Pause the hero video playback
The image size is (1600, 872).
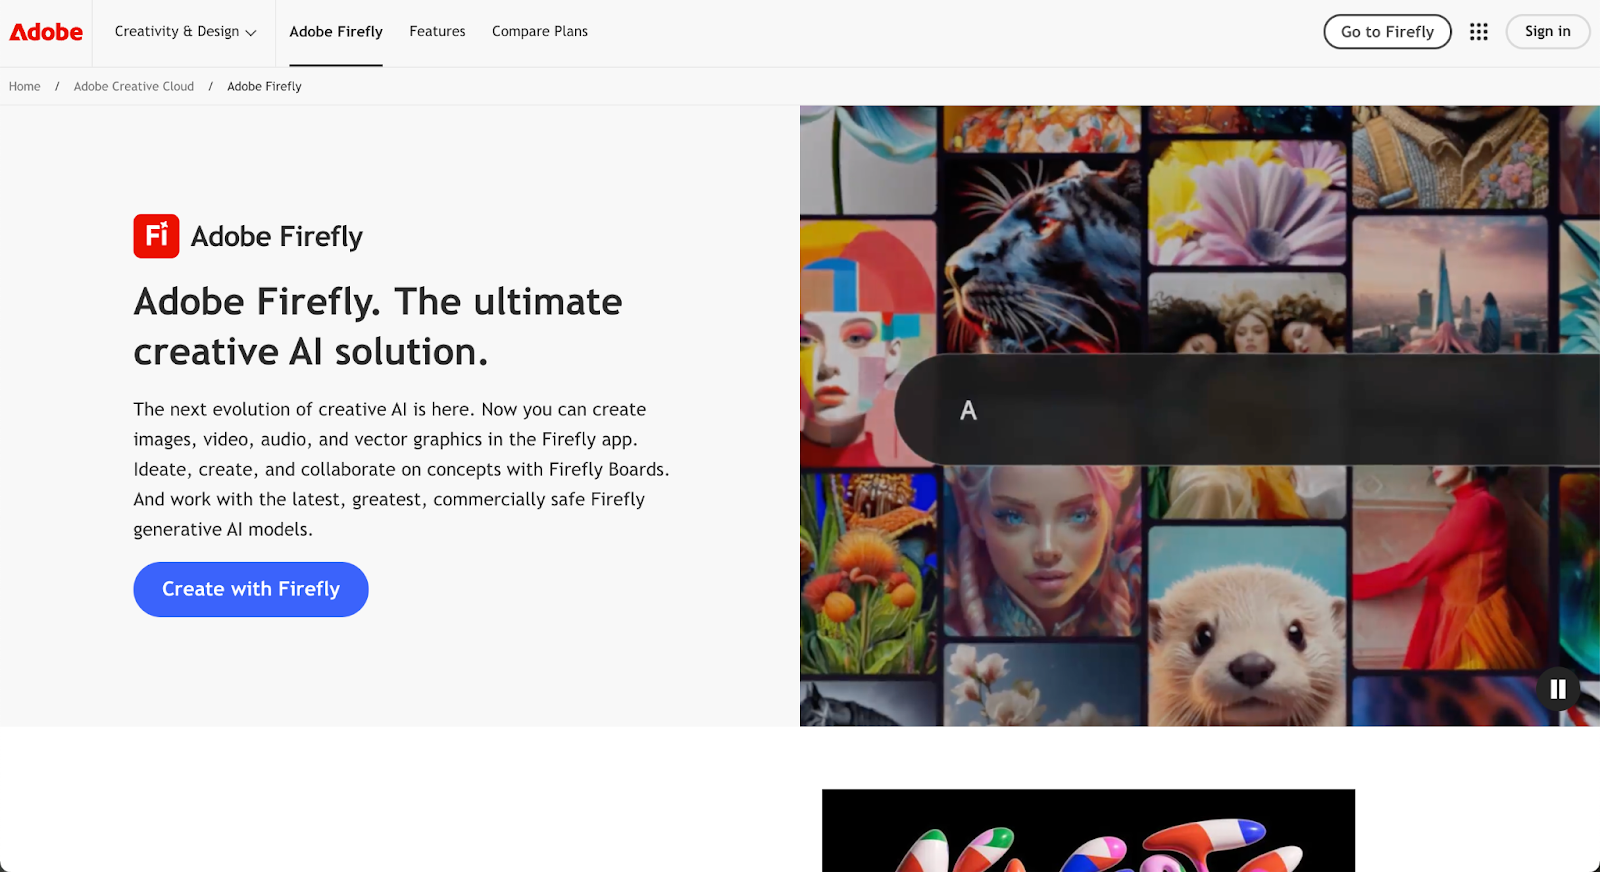coord(1558,689)
